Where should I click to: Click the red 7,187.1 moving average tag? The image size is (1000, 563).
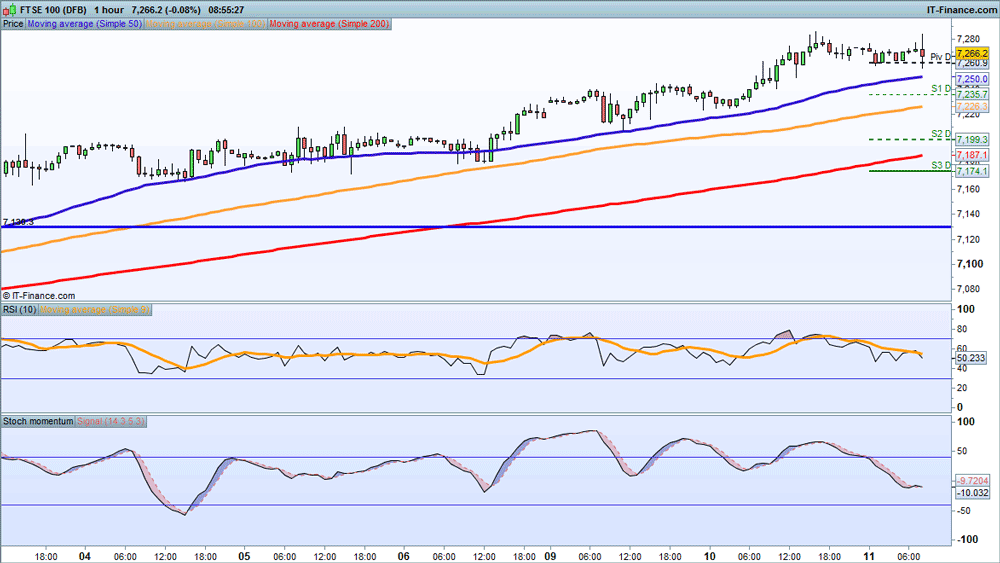pos(972,155)
